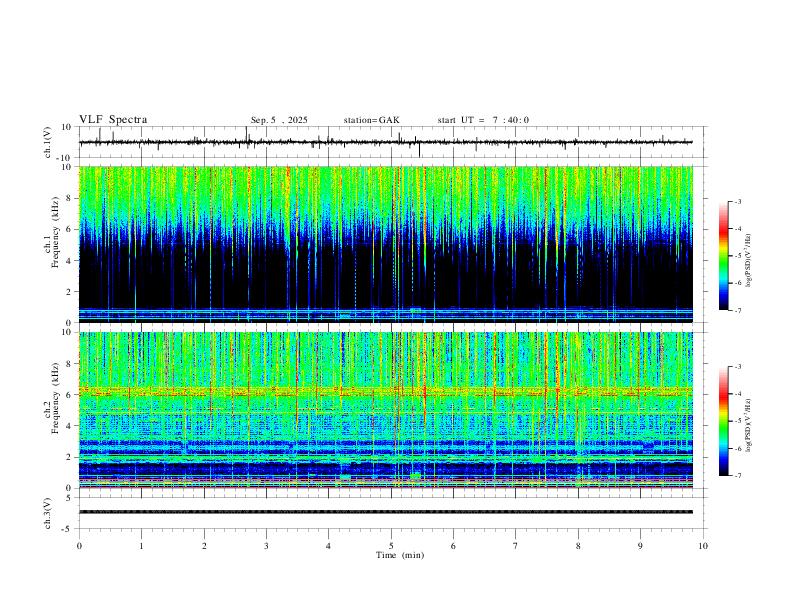Click the '-3' label on ch.1 color bar
The image size is (792, 612).
[737, 201]
